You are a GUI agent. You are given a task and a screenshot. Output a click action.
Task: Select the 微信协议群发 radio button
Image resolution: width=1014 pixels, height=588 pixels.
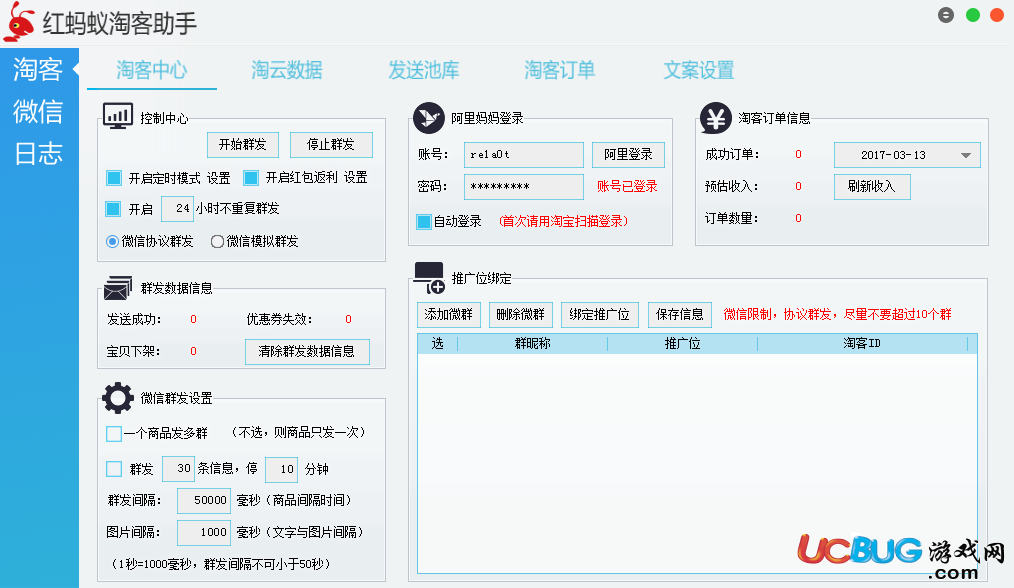(x=112, y=241)
